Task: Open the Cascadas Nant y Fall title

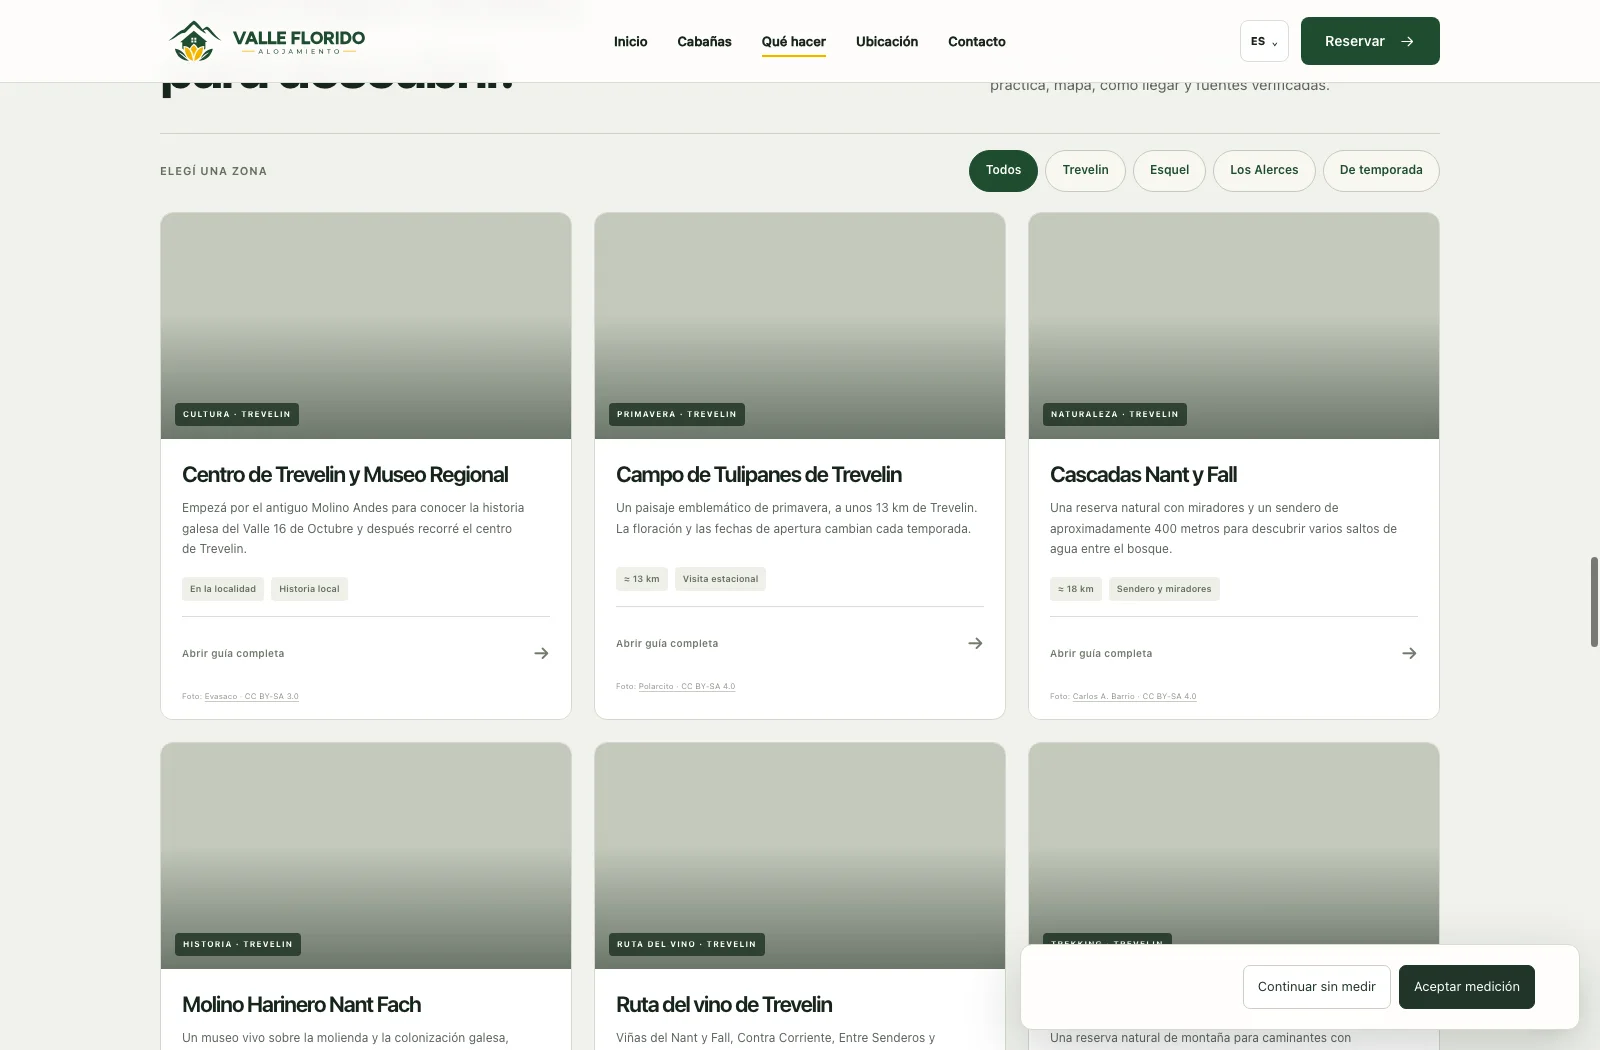Action: point(1143,475)
